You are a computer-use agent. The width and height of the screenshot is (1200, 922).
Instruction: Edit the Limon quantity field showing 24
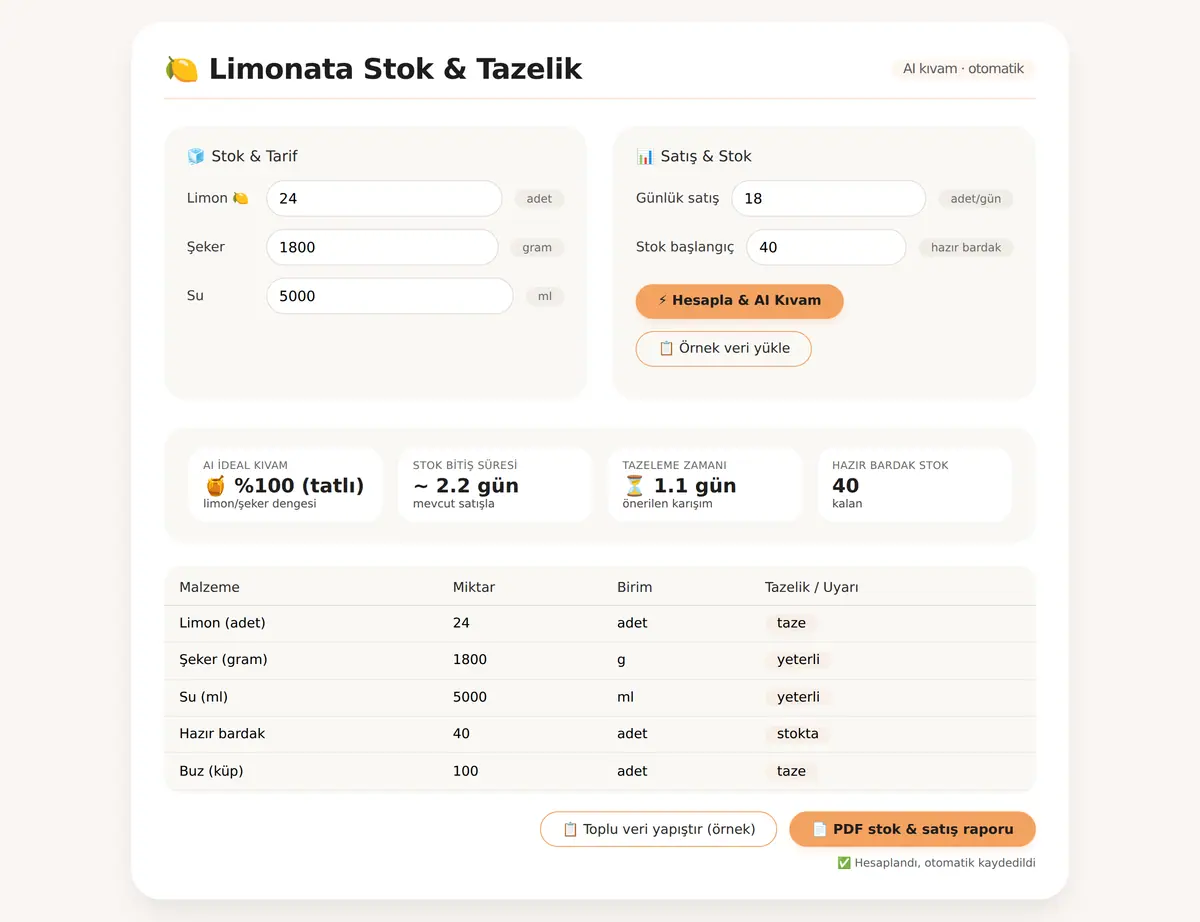[x=384, y=198]
